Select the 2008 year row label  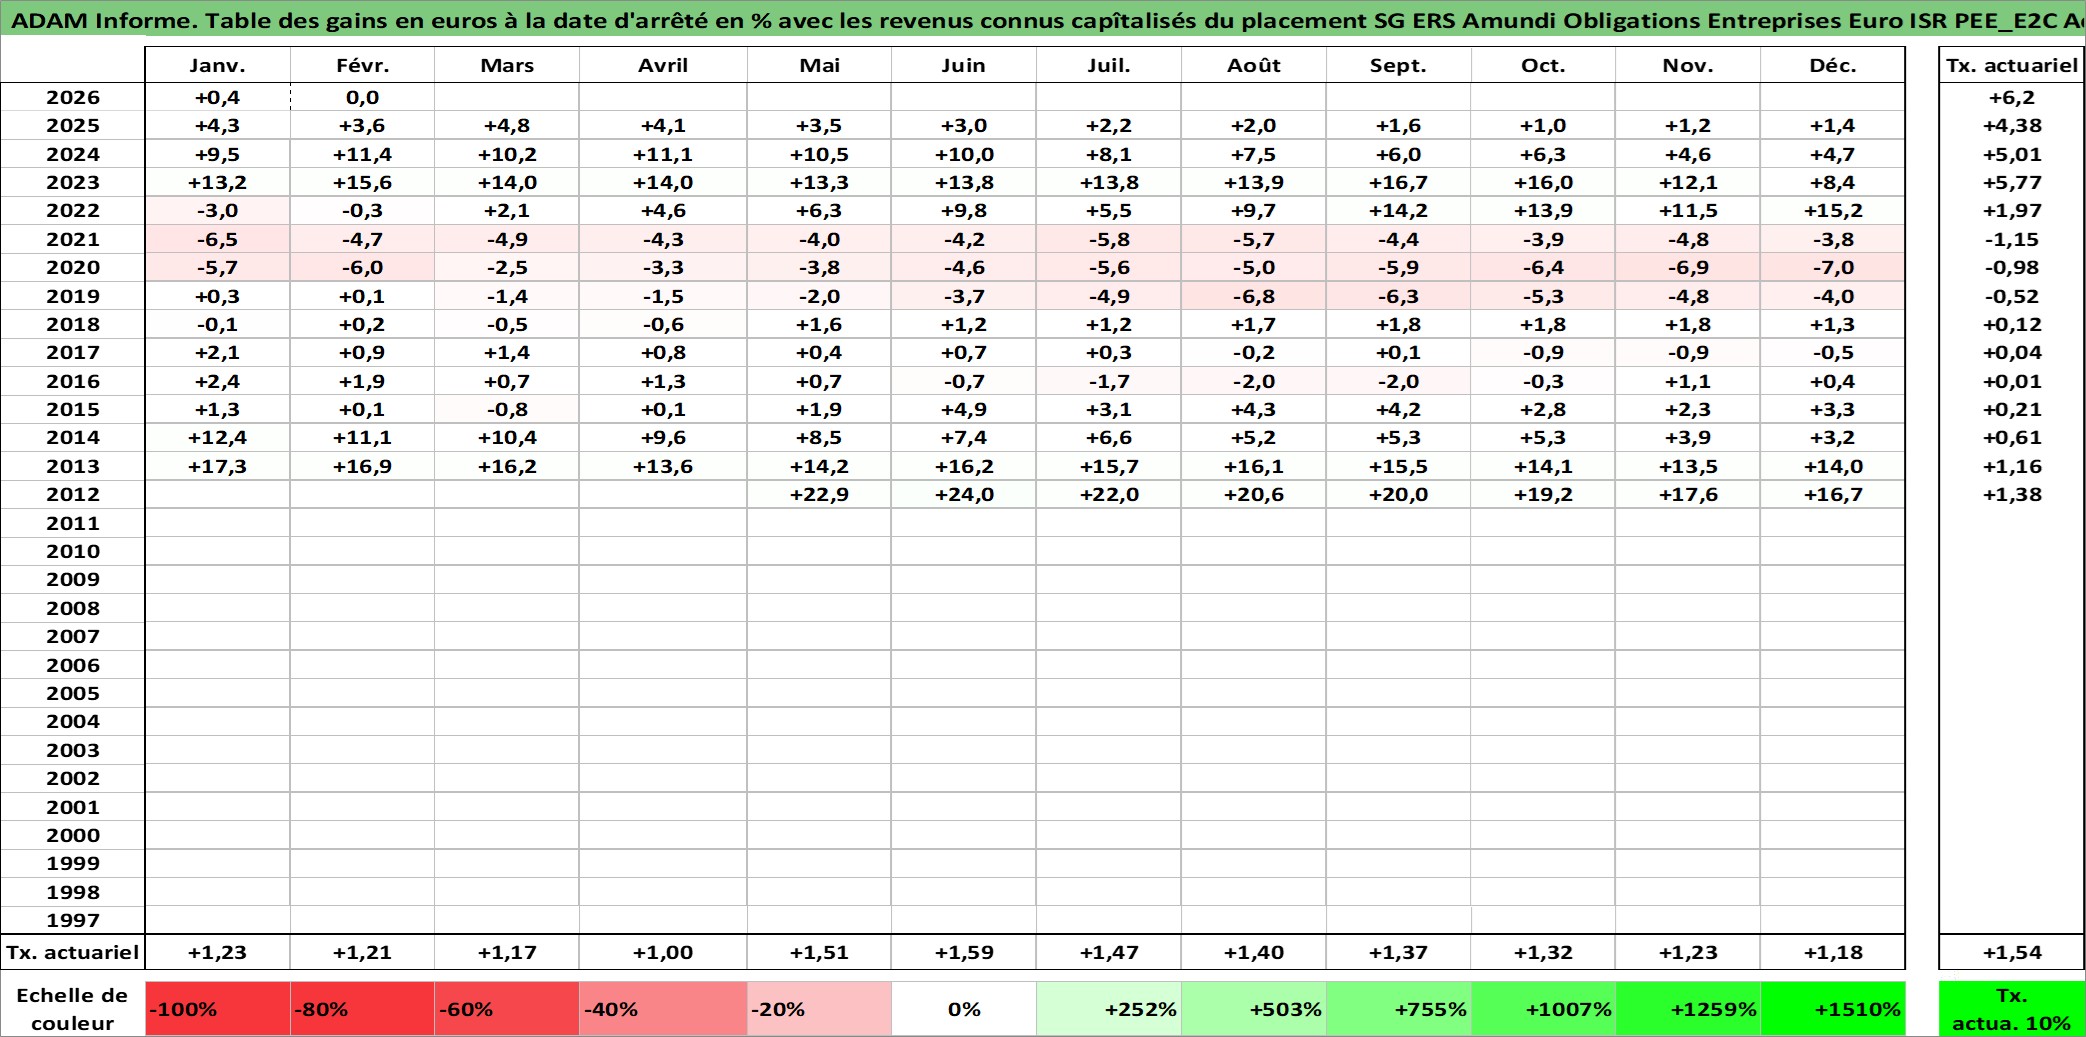[73, 608]
